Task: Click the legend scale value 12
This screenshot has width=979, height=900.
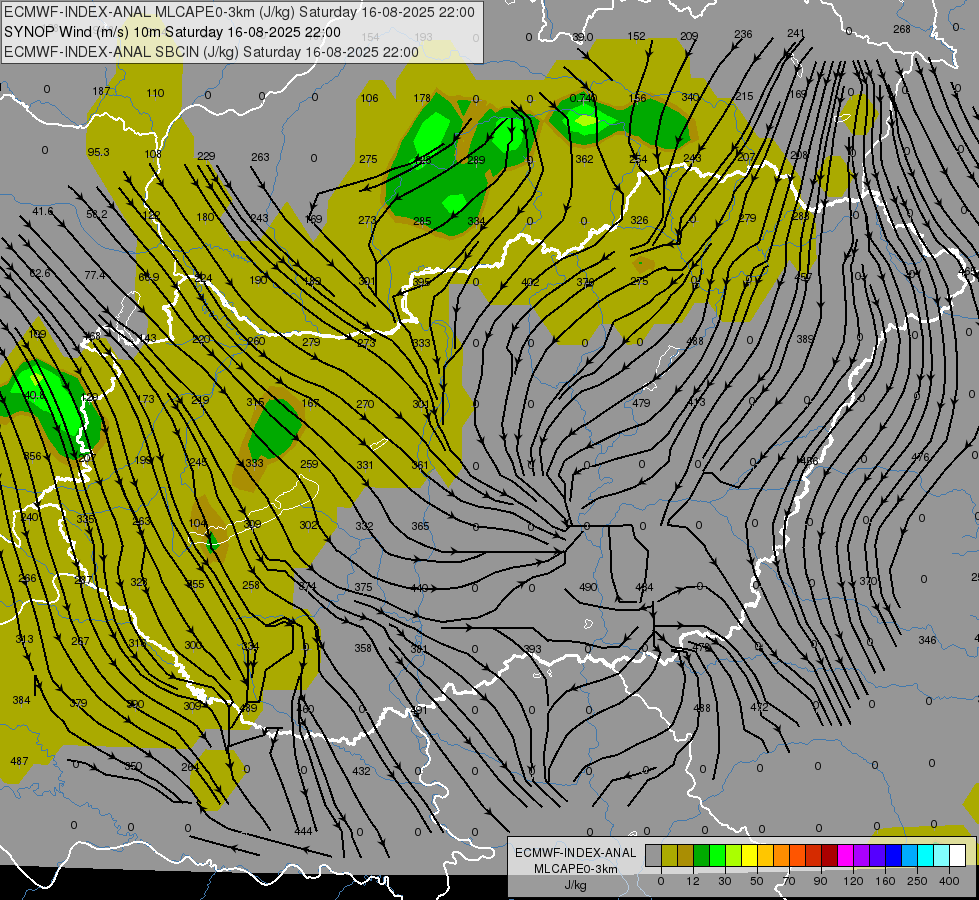Action: pyautogui.click(x=692, y=881)
